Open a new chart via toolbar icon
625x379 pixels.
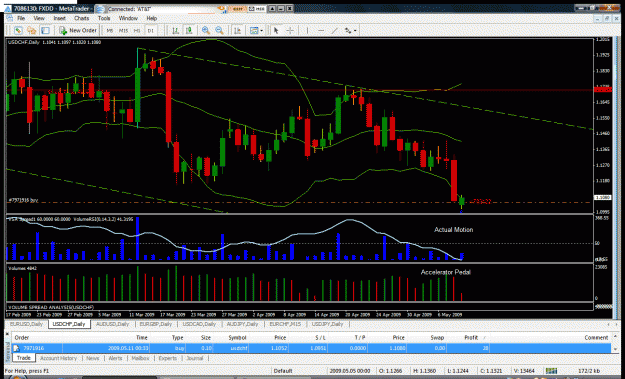pos(18,30)
